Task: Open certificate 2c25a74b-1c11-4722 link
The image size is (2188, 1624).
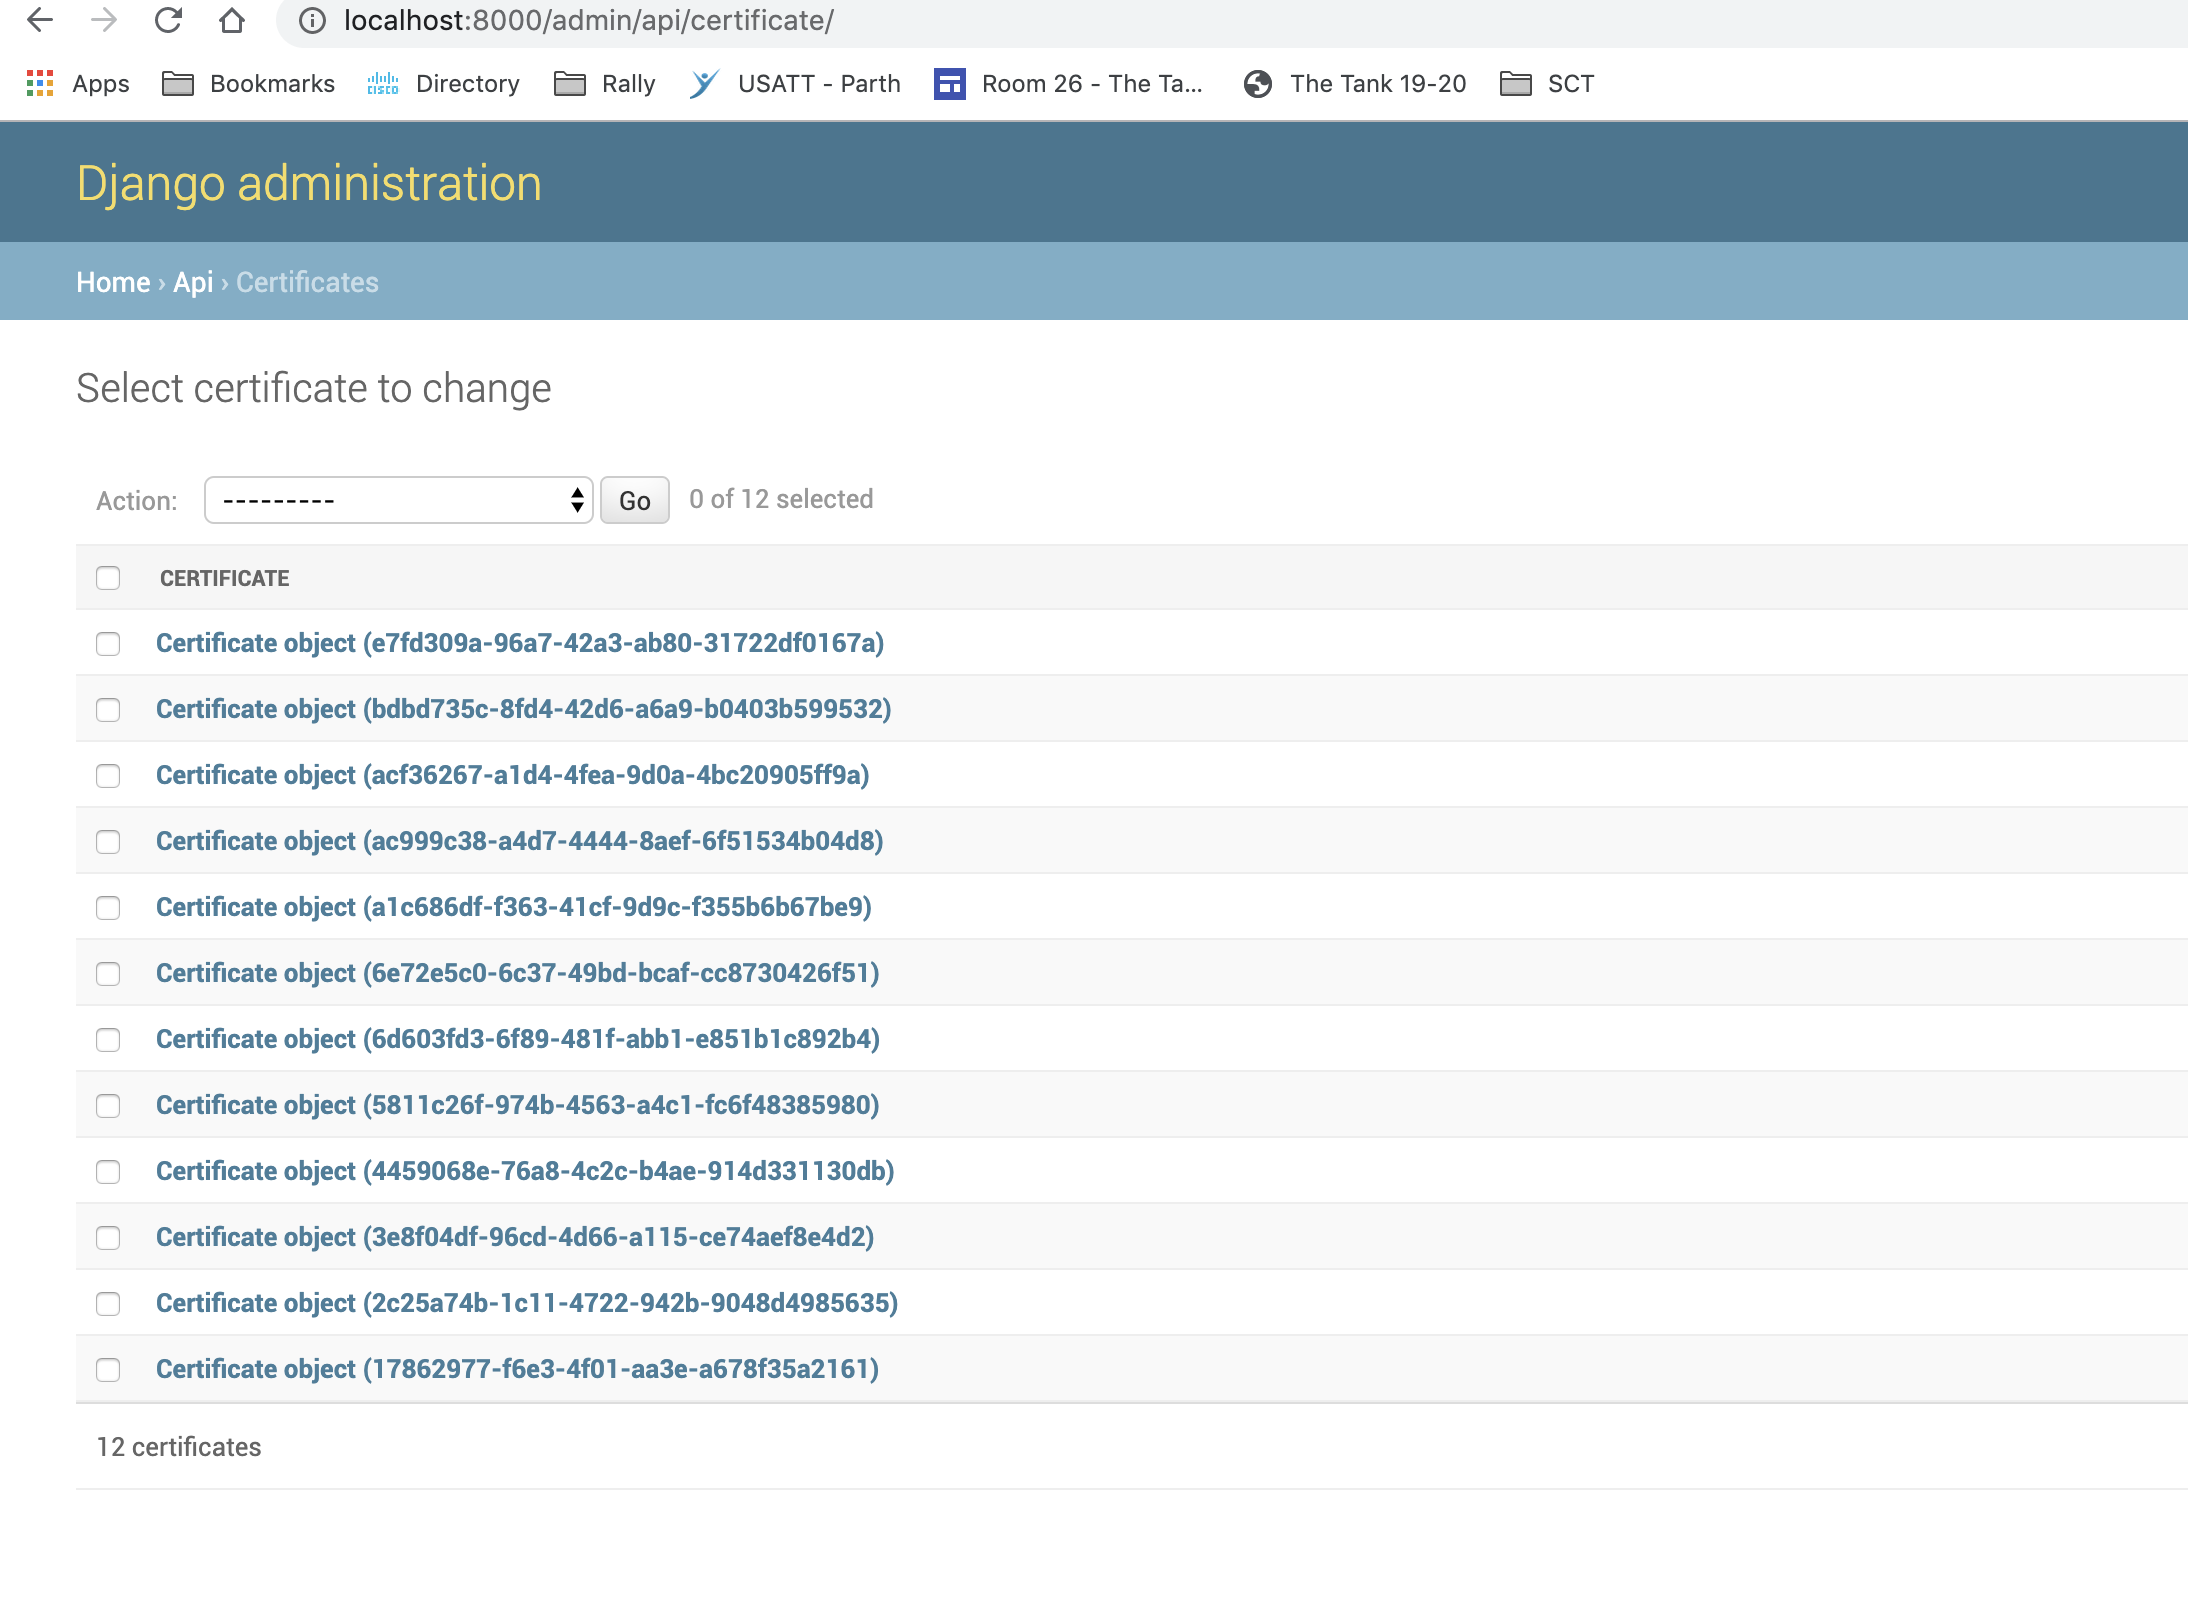Action: coord(527,1303)
